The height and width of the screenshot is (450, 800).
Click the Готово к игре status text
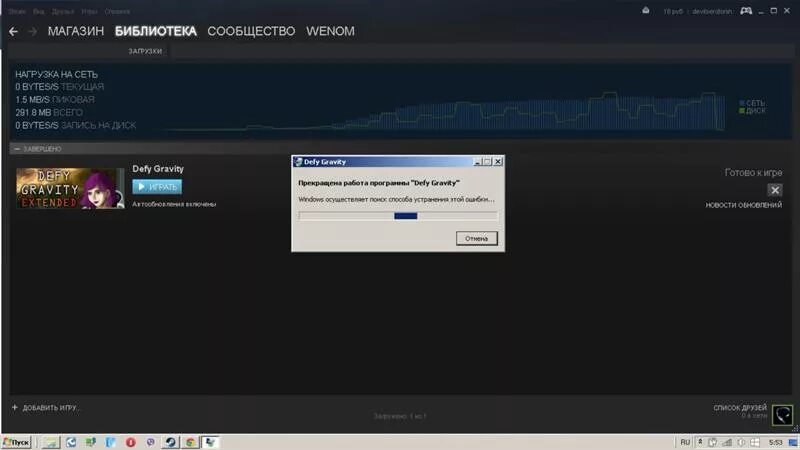pyautogui.click(x=753, y=173)
